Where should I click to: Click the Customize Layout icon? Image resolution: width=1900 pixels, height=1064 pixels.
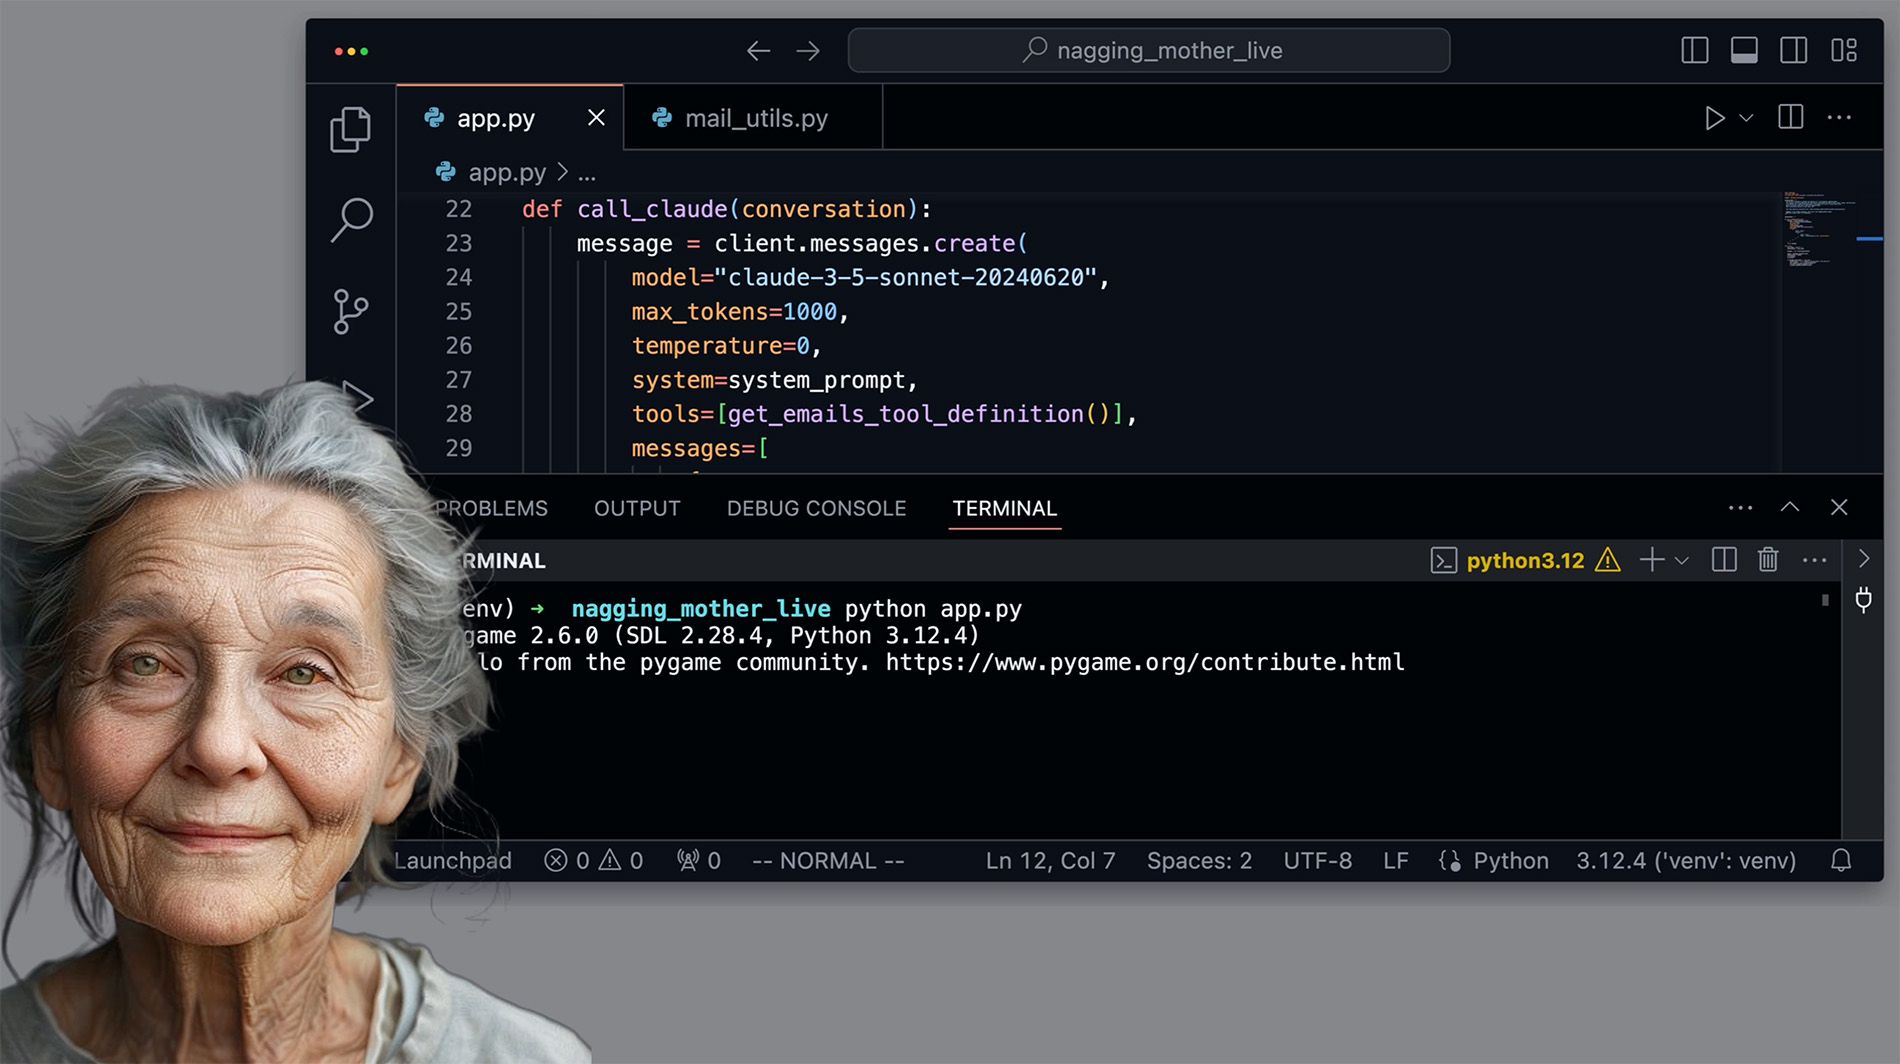coord(1844,50)
